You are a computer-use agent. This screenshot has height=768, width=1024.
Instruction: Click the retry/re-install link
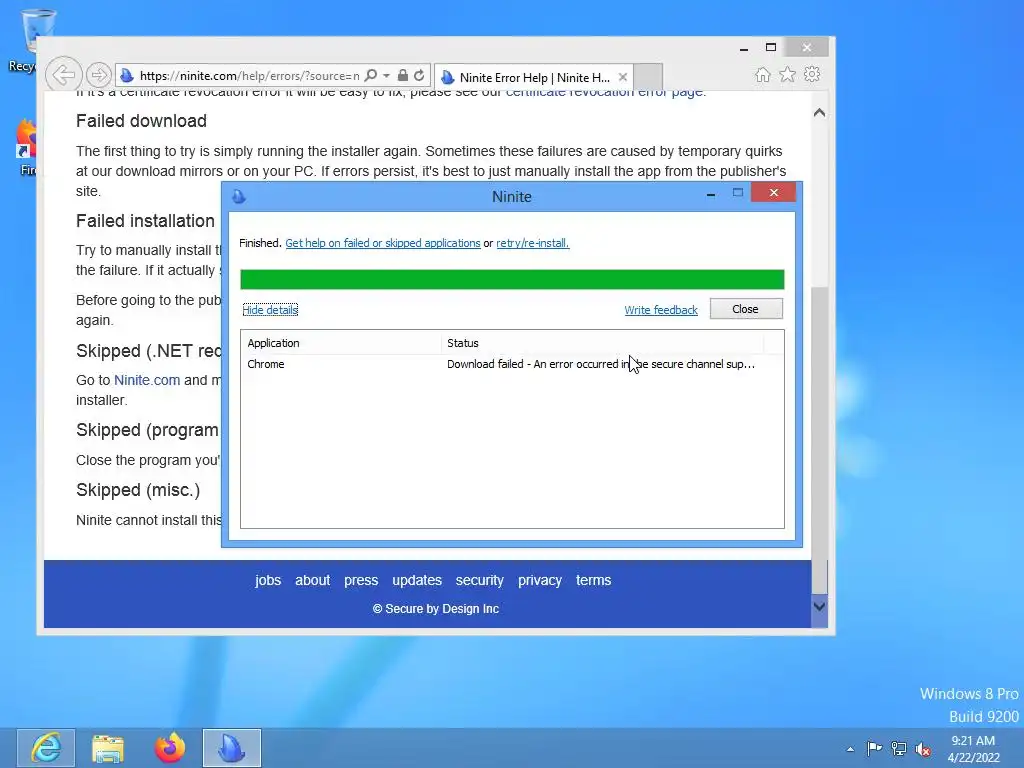click(x=532, y=243)
